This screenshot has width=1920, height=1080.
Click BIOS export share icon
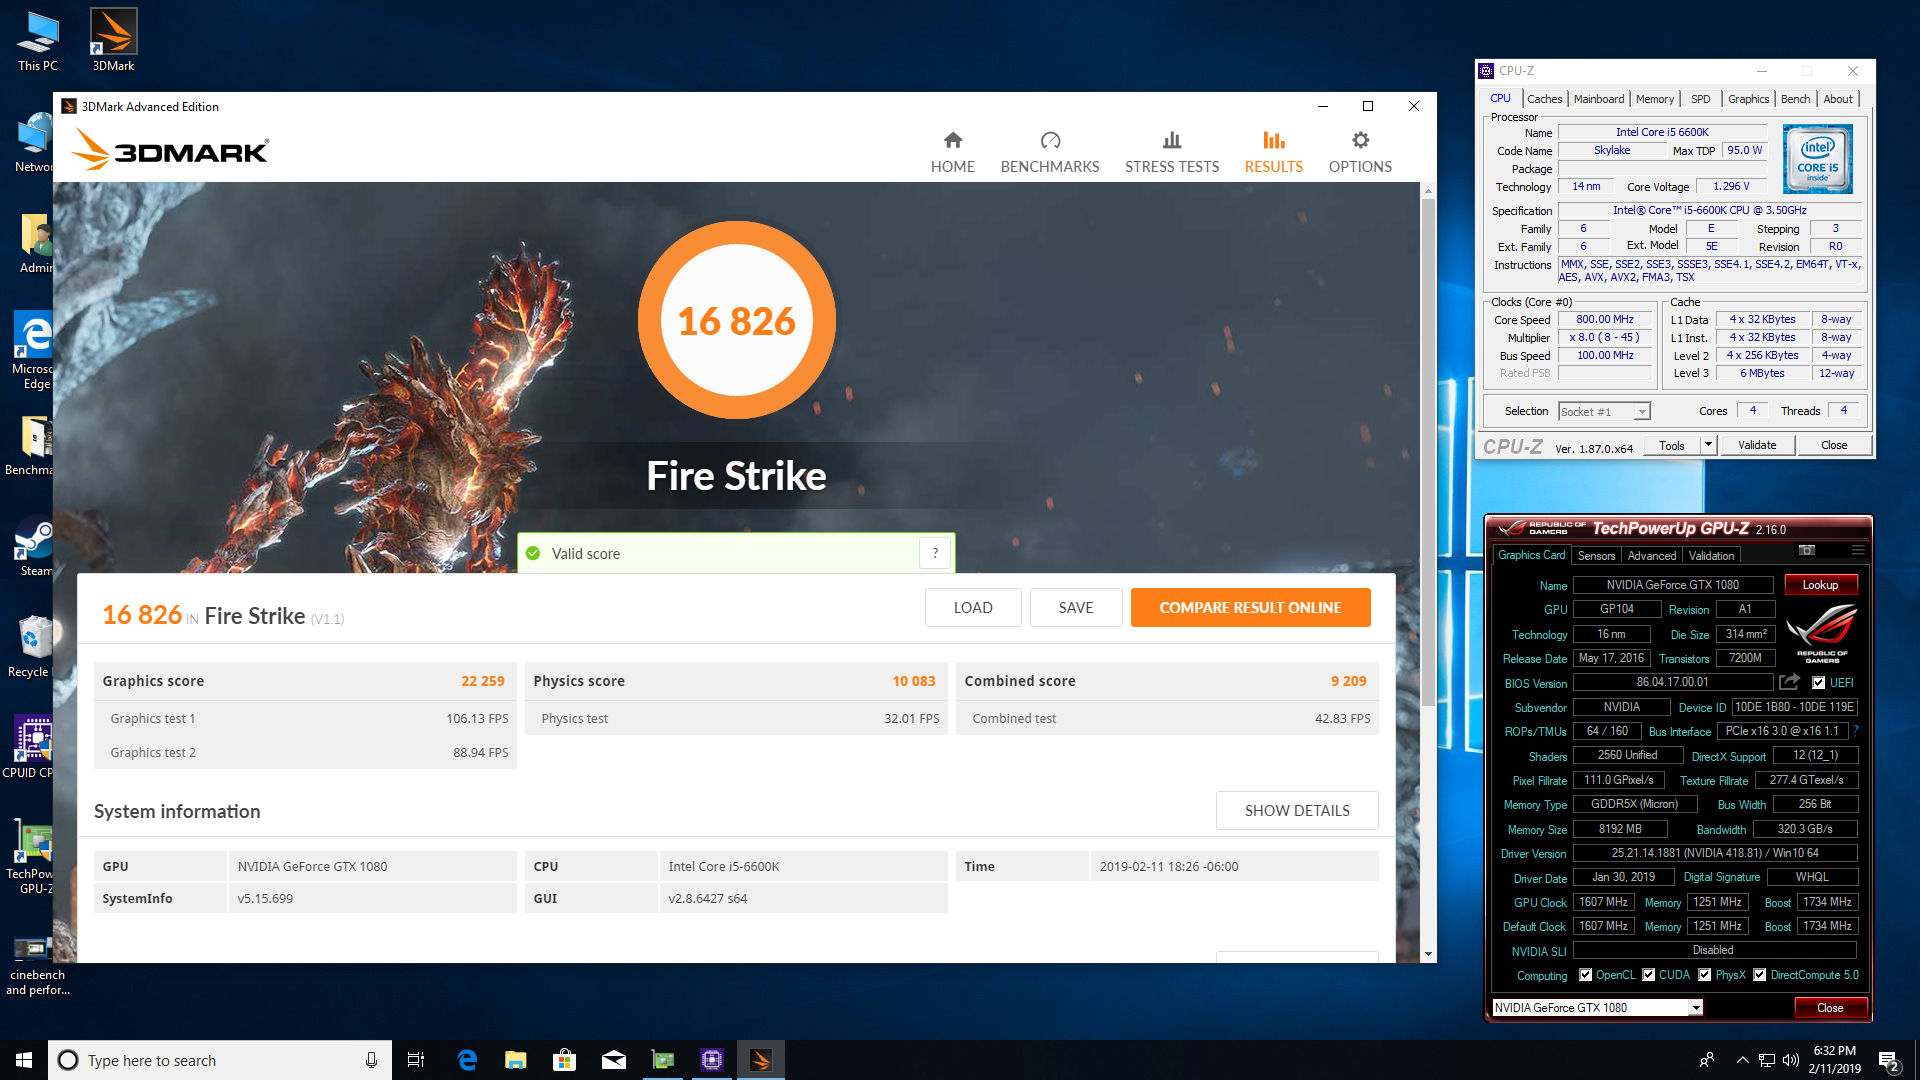click(1789, 682)
